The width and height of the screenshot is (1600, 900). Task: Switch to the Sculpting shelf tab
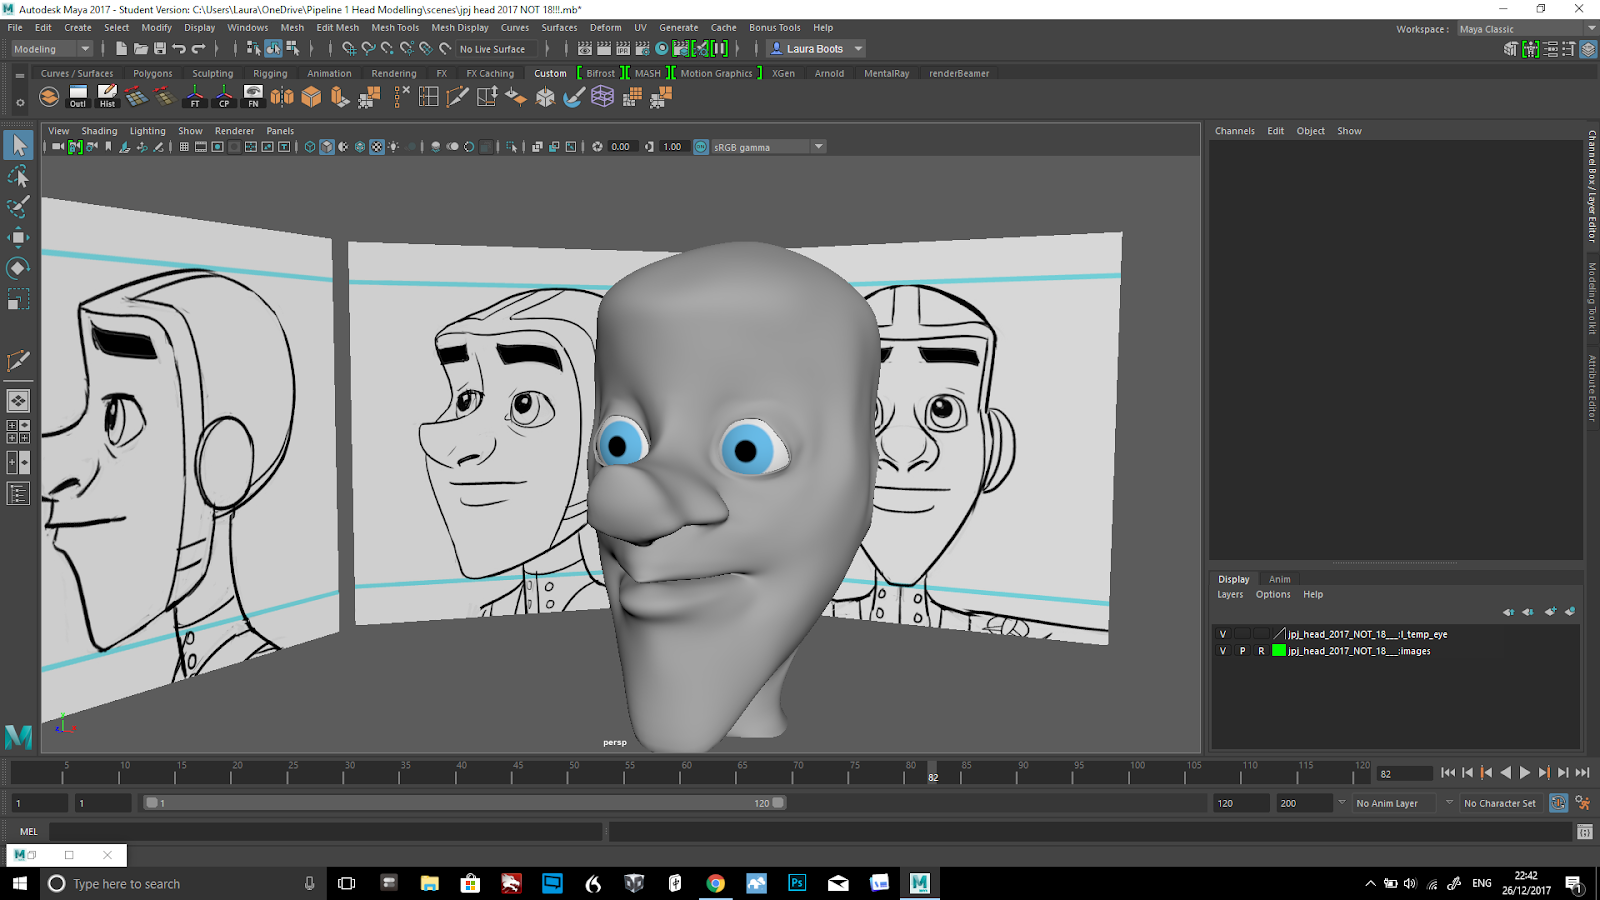(x=212, y=73)
